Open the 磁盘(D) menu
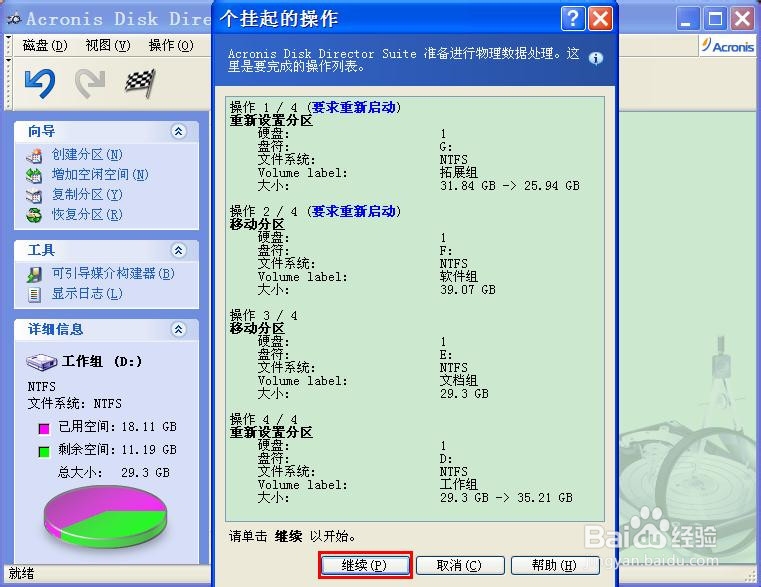 pyautogui.click(x=45, y=46)
